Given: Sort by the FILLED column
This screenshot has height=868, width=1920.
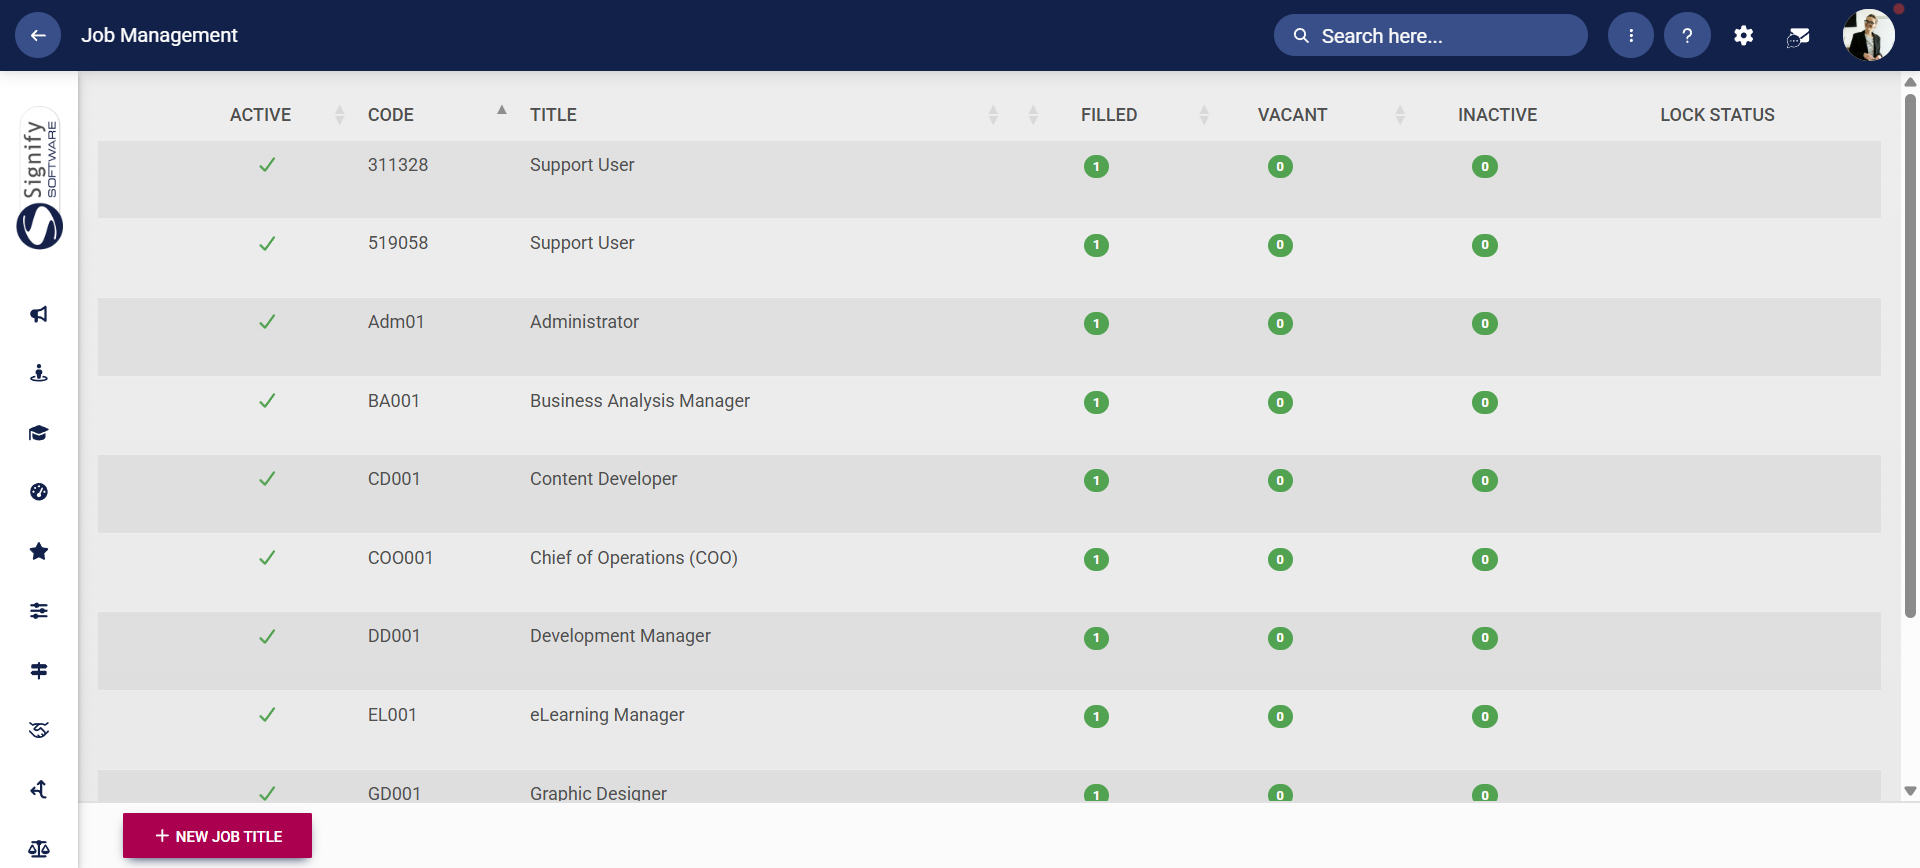Looking at the screenshot, I should (1109, 115).
